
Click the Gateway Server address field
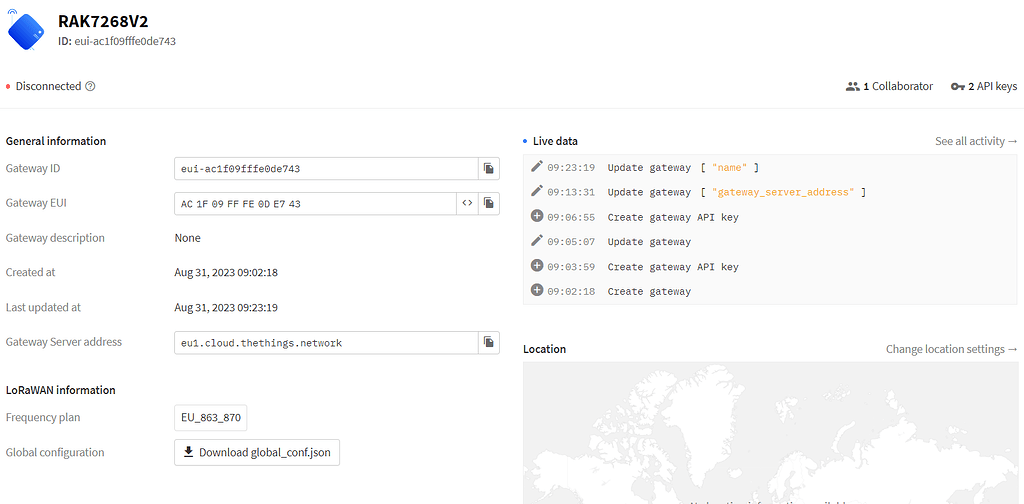click(x=325, y=343)
